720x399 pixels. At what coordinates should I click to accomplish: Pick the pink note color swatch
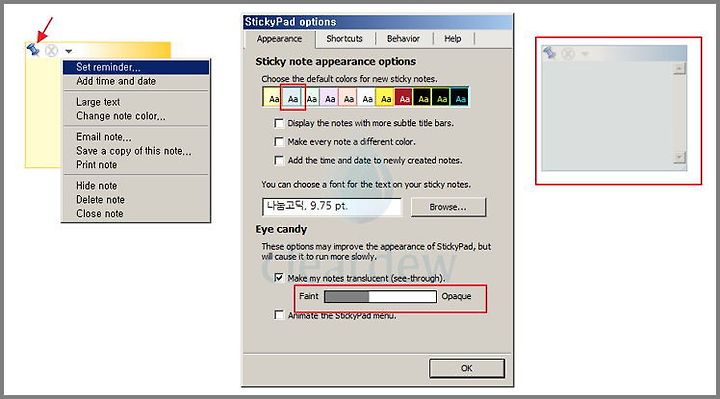click(x=349, y=97)
